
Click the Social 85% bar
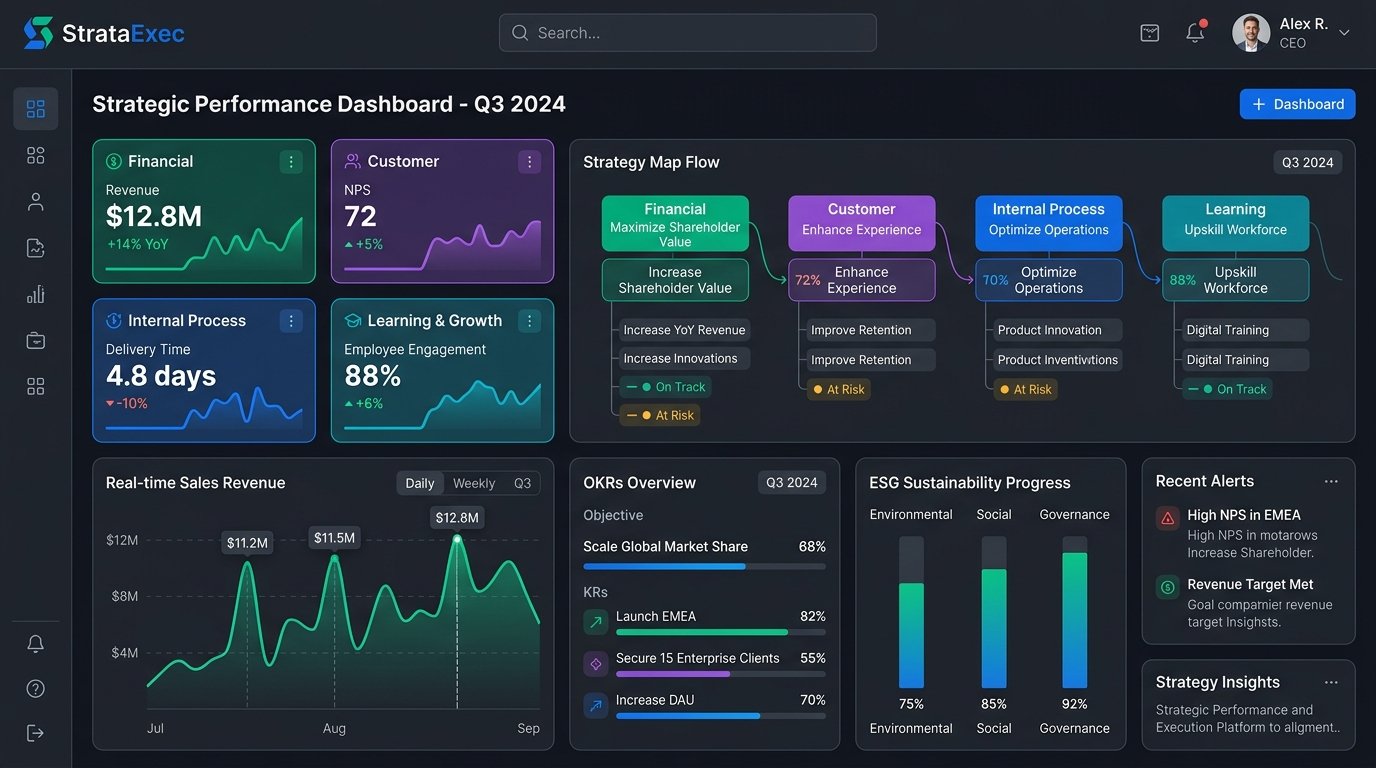point(994,612)
